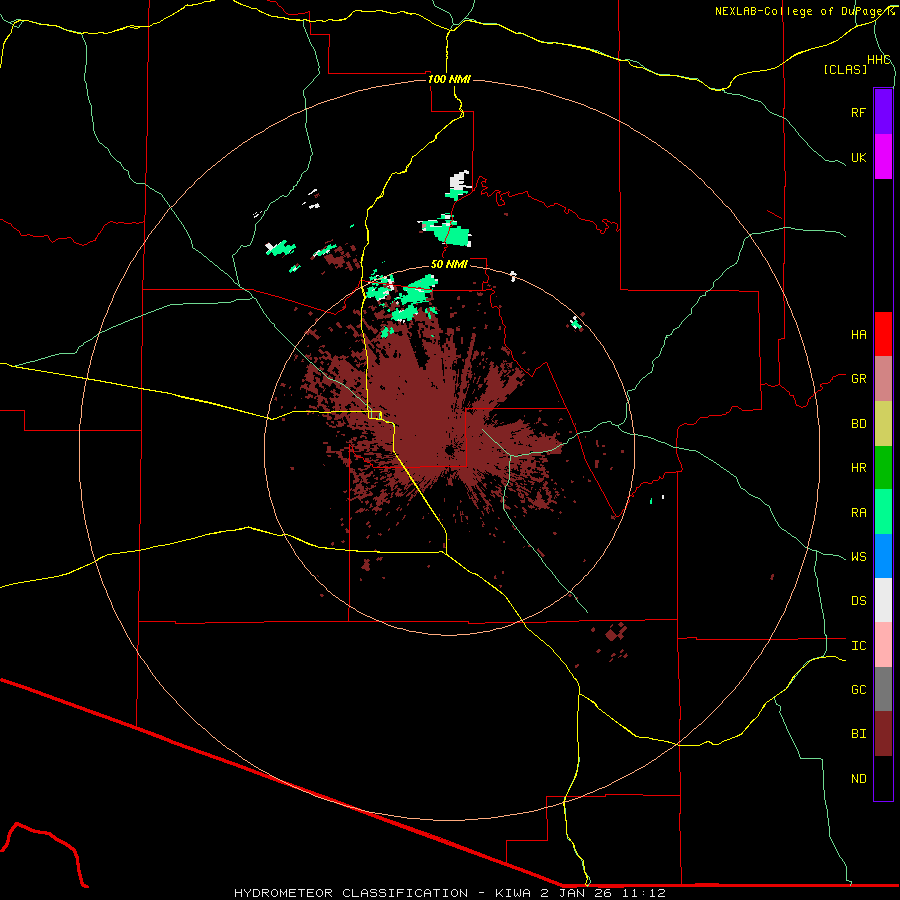Image resolution: width=900 pixels, height=900 pixels.
Task: Click the 50 NMI range ring label
Action: coord(449,264)
